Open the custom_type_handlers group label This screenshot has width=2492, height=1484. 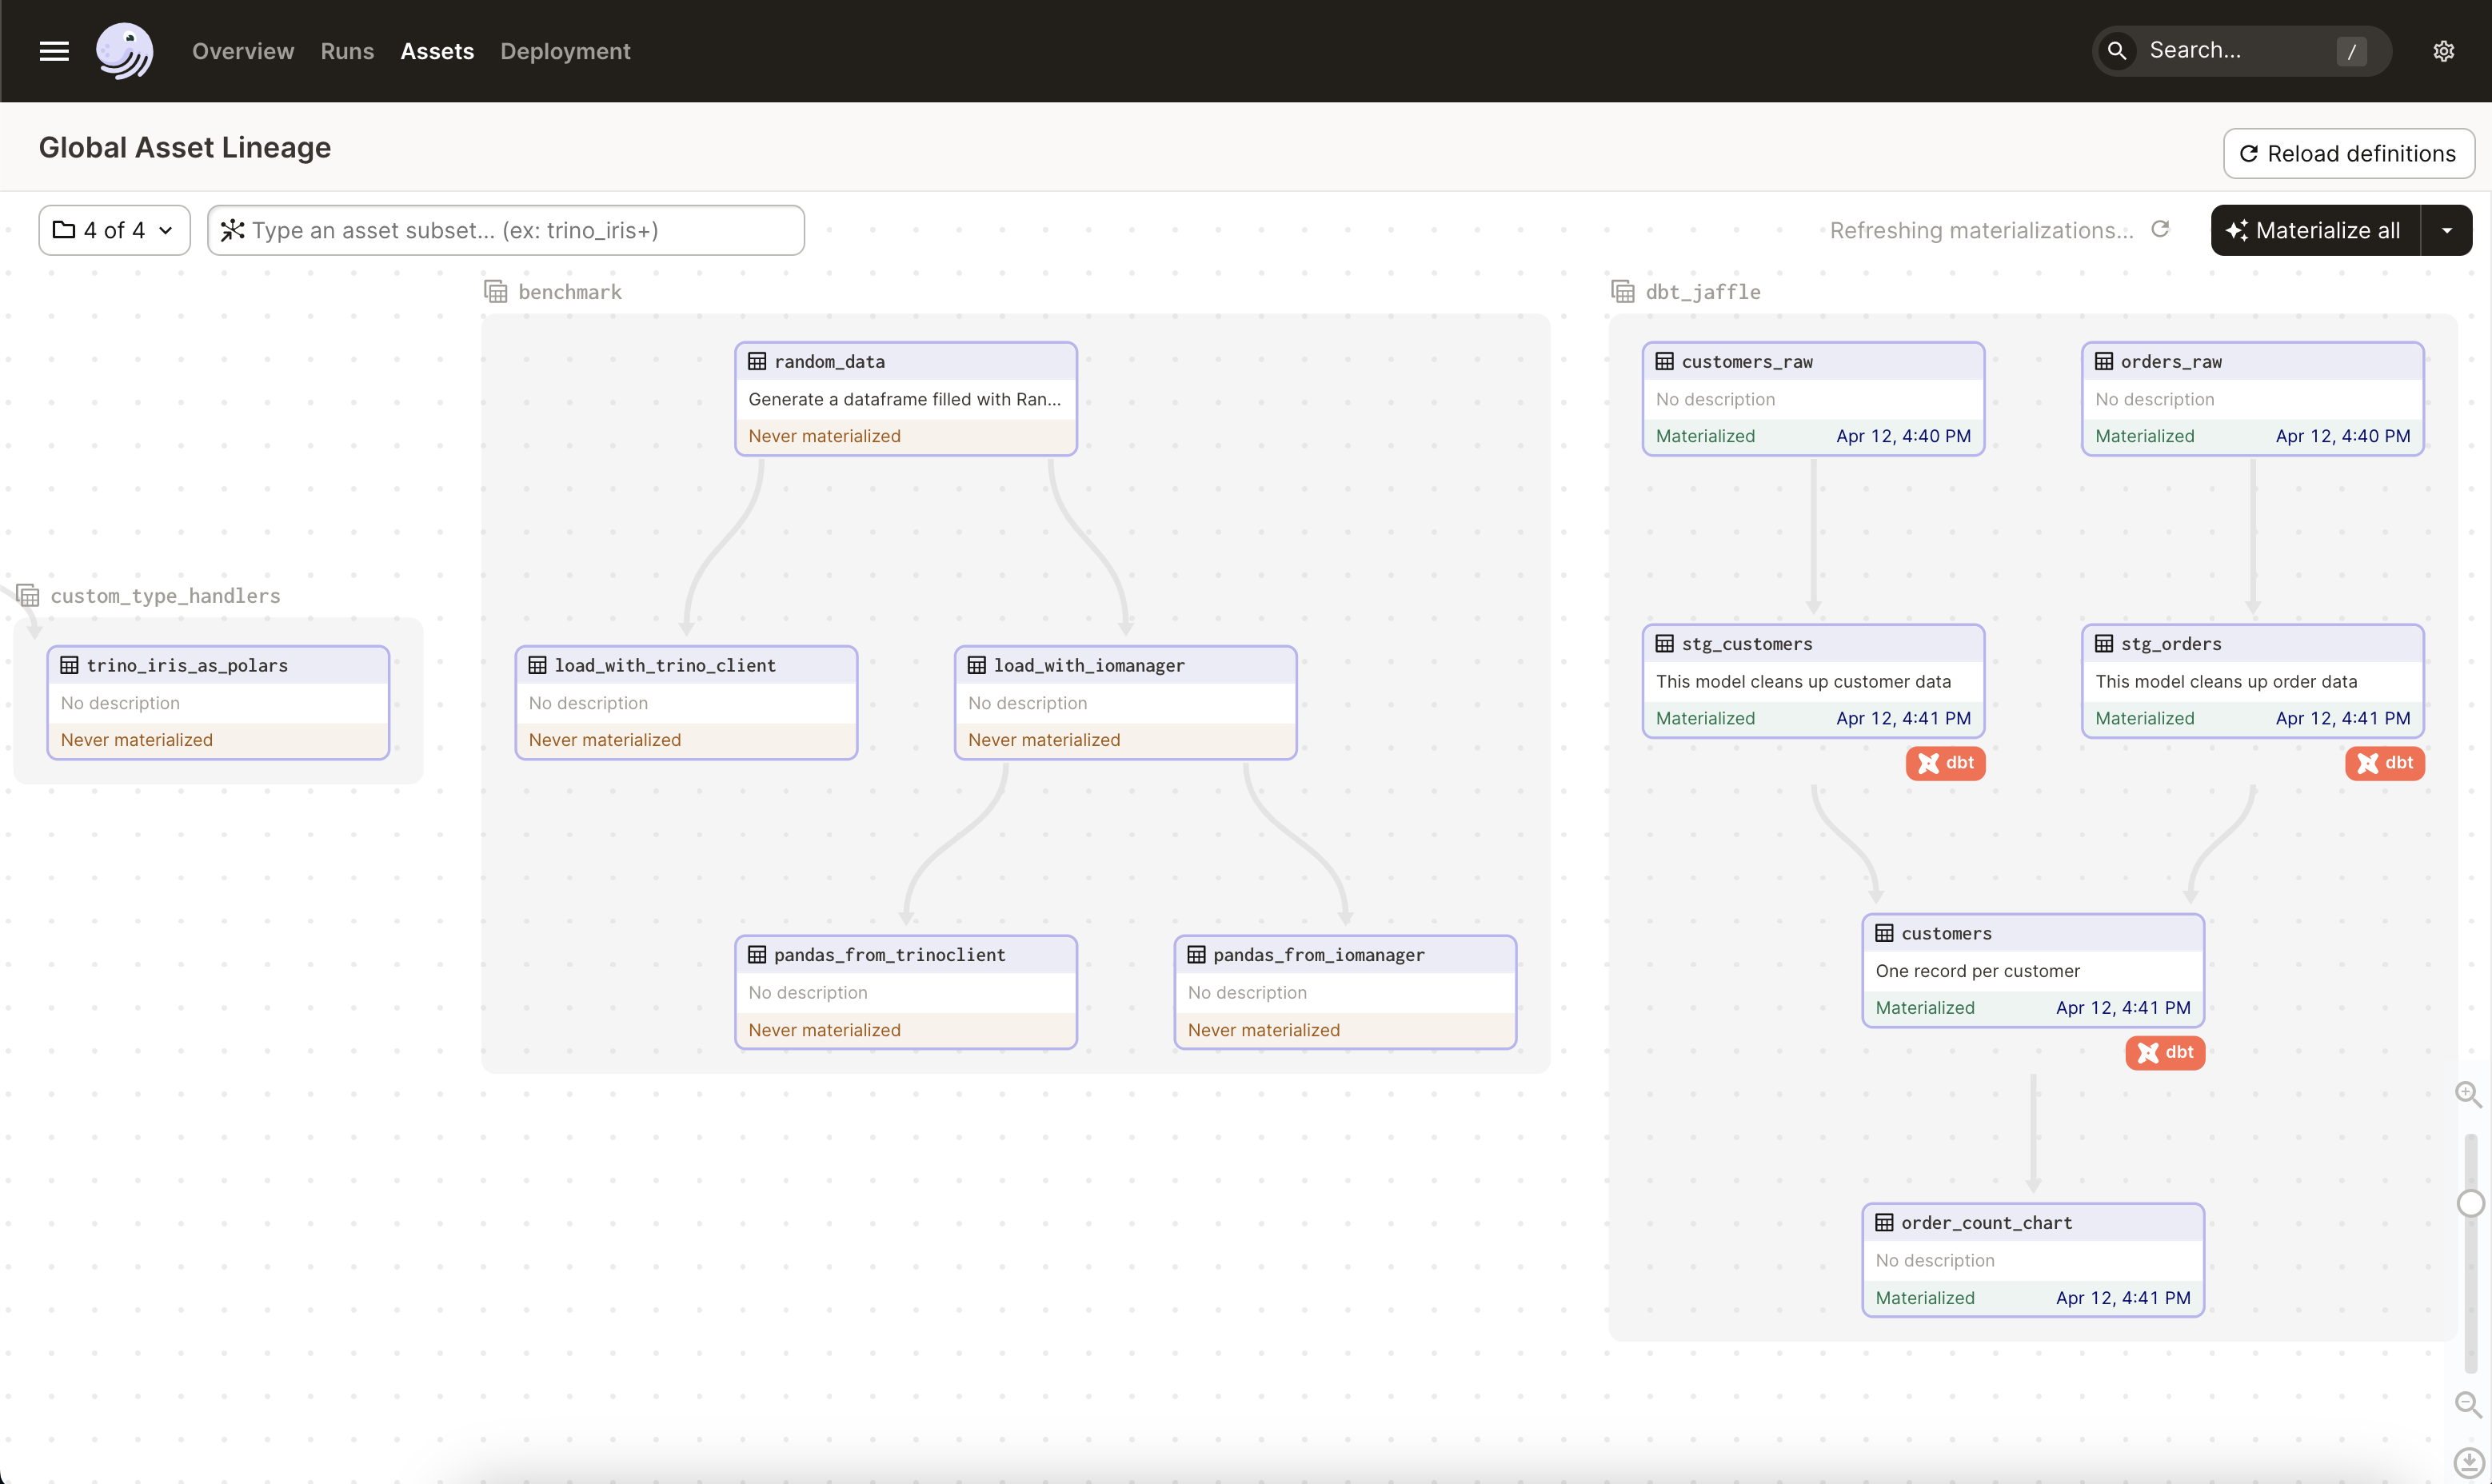[165, 596]
